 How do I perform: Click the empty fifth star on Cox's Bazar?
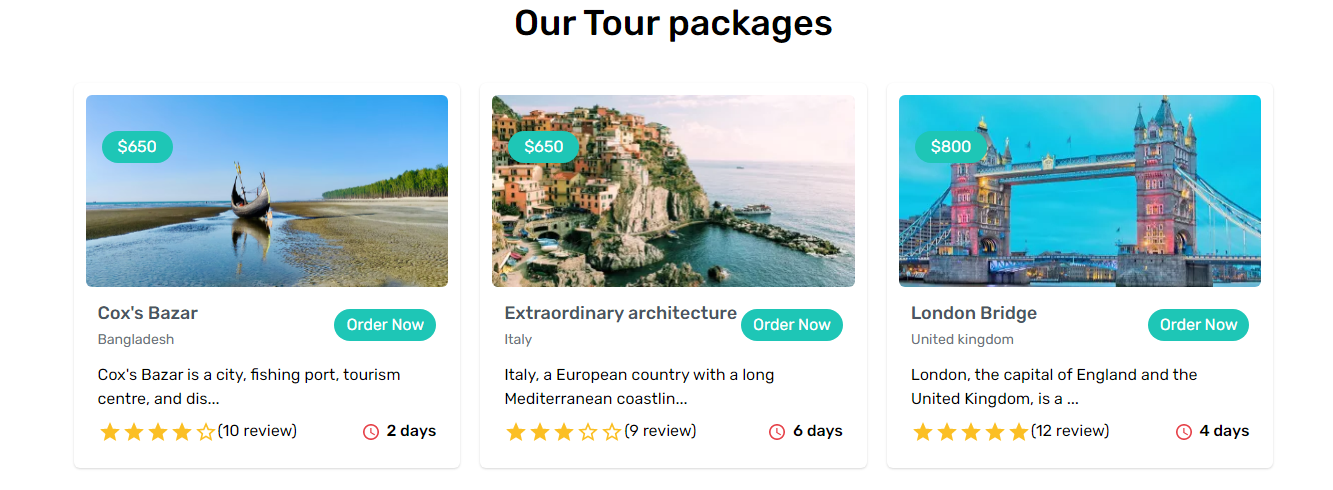point(206,432)
